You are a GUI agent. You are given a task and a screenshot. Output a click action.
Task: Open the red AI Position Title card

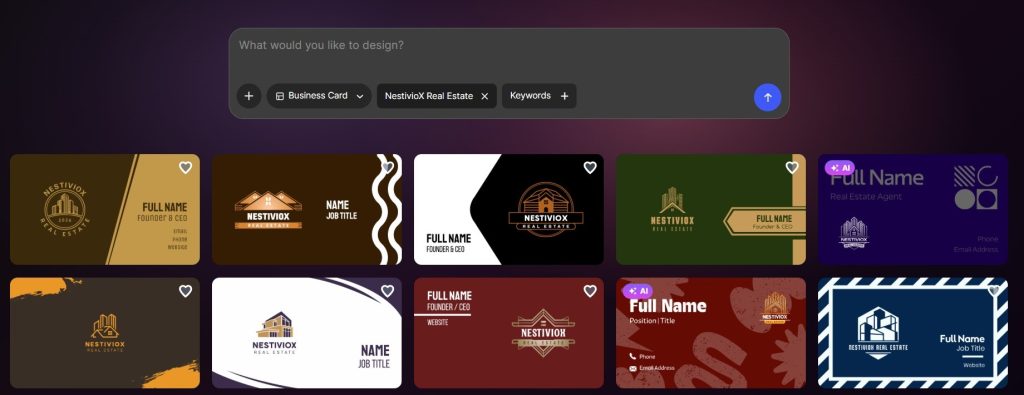click(711, 333)
